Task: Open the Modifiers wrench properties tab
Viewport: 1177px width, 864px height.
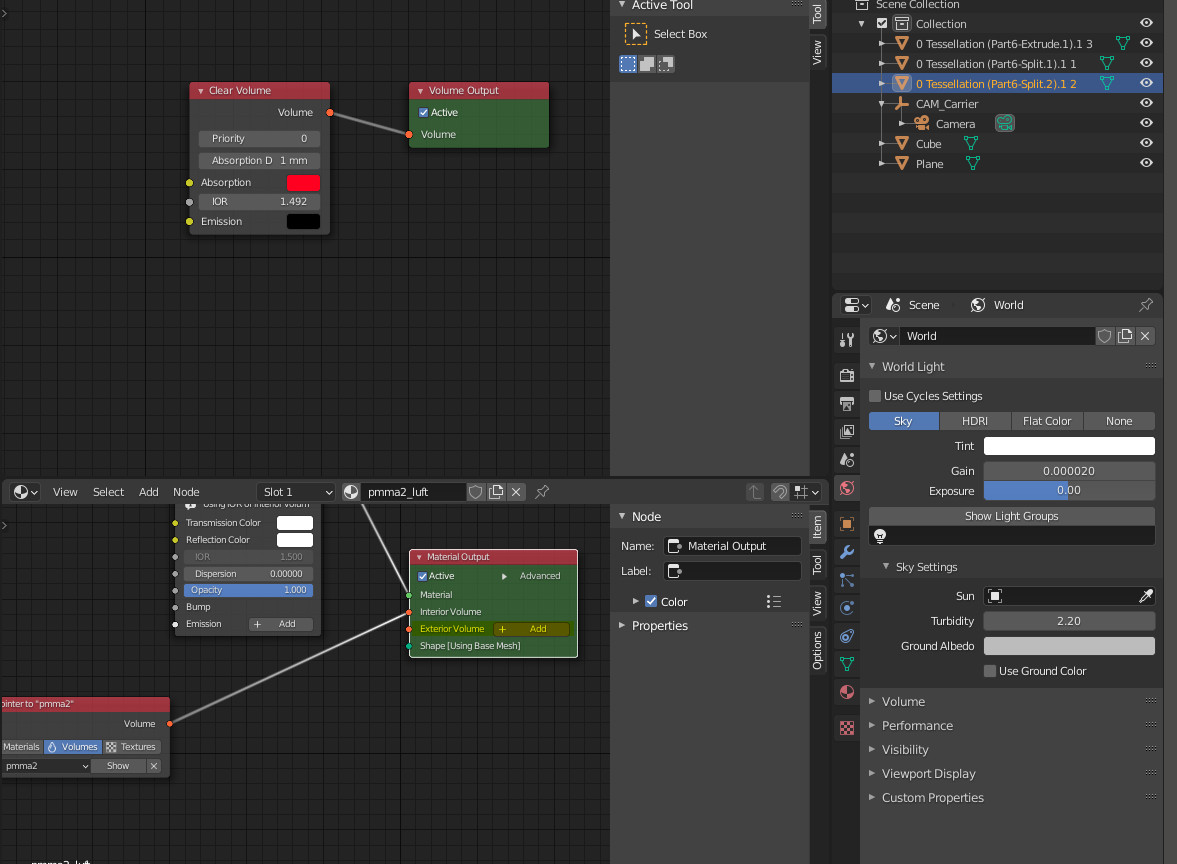Action: pyautogui.click(x=847, y=552)
